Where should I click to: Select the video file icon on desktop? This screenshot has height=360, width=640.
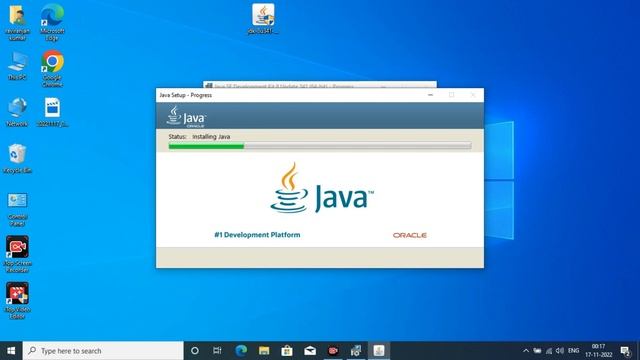(x=52, y=112)
